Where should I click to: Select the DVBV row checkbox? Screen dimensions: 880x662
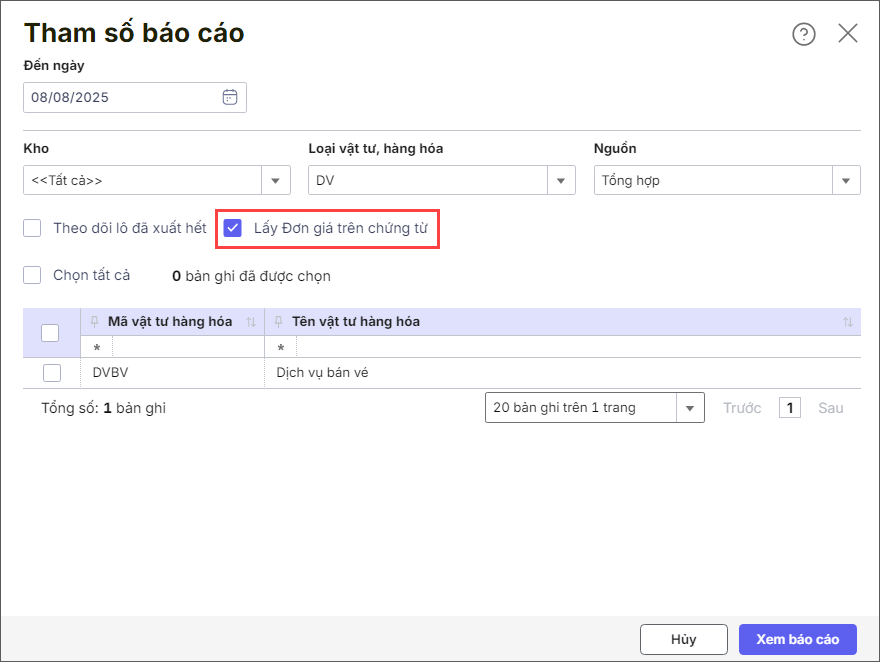(52, 373)
